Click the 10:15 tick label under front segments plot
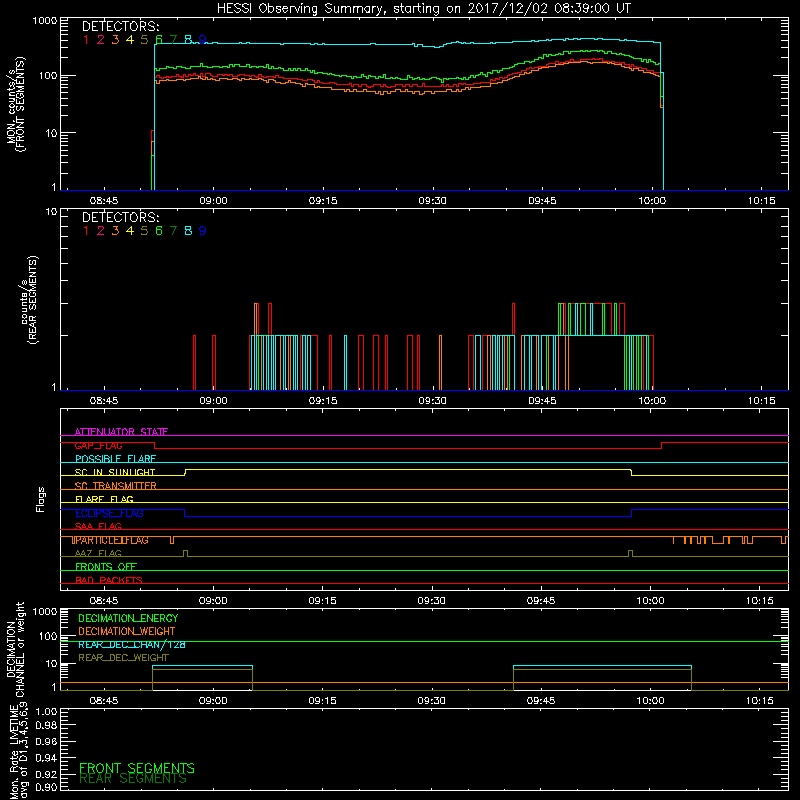The image size is (800, 800). [x=761, y=201]
